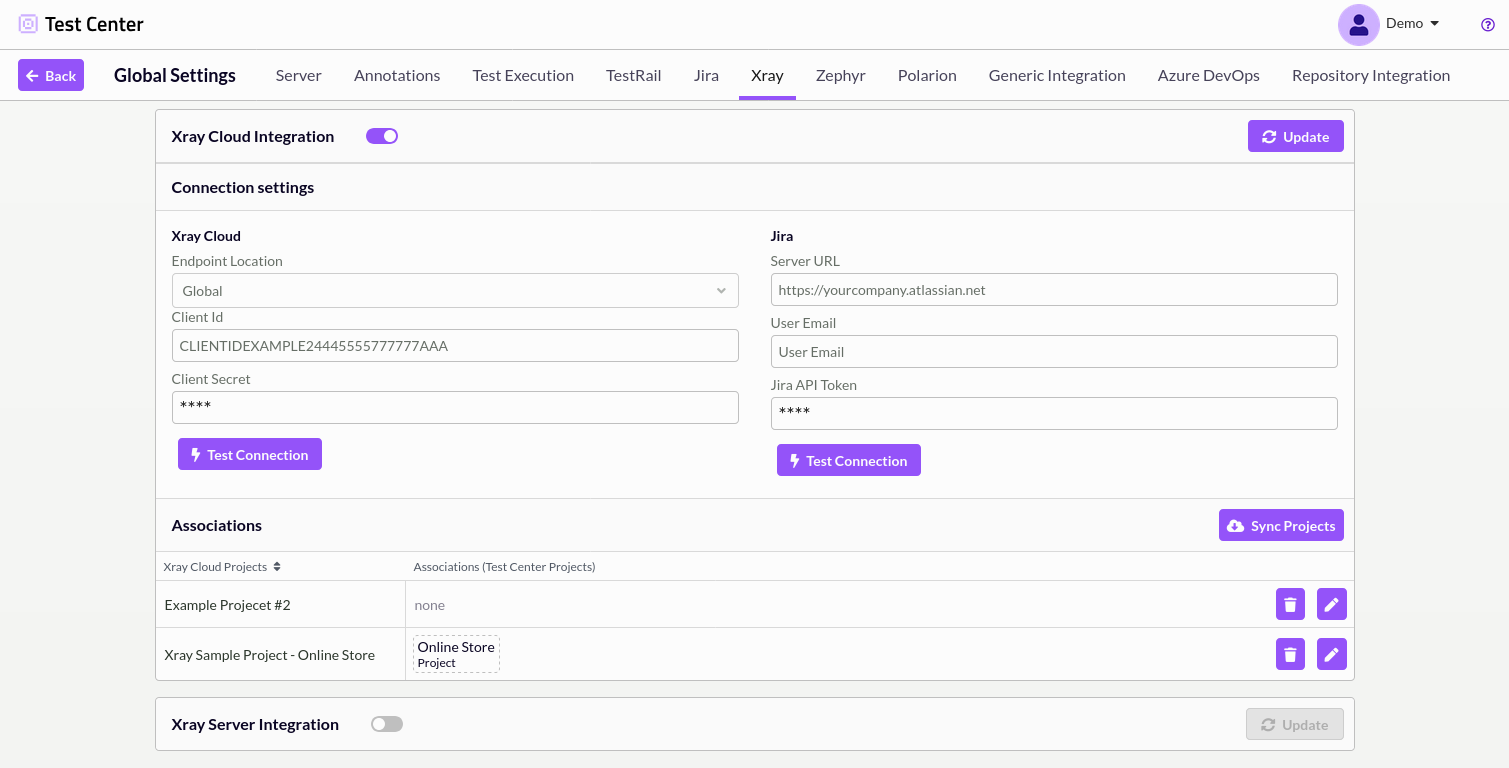Test the Xray Cloud connection
1509x768 pixels.
point(250,454)
